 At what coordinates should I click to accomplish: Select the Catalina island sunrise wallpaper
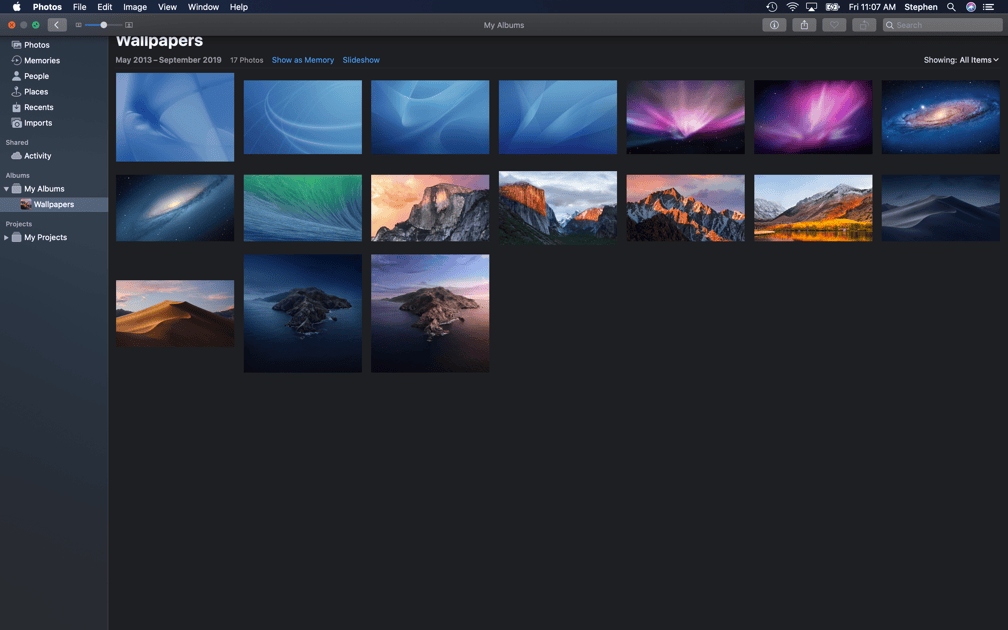click(x=430, y=313)
